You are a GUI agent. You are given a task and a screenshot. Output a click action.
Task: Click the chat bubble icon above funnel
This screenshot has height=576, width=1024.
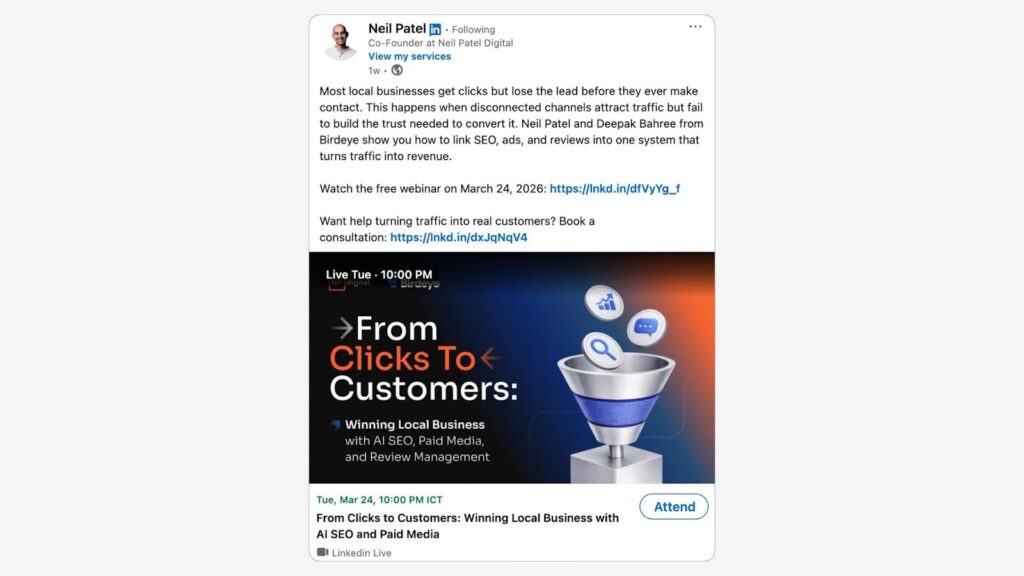click(646, 327)
